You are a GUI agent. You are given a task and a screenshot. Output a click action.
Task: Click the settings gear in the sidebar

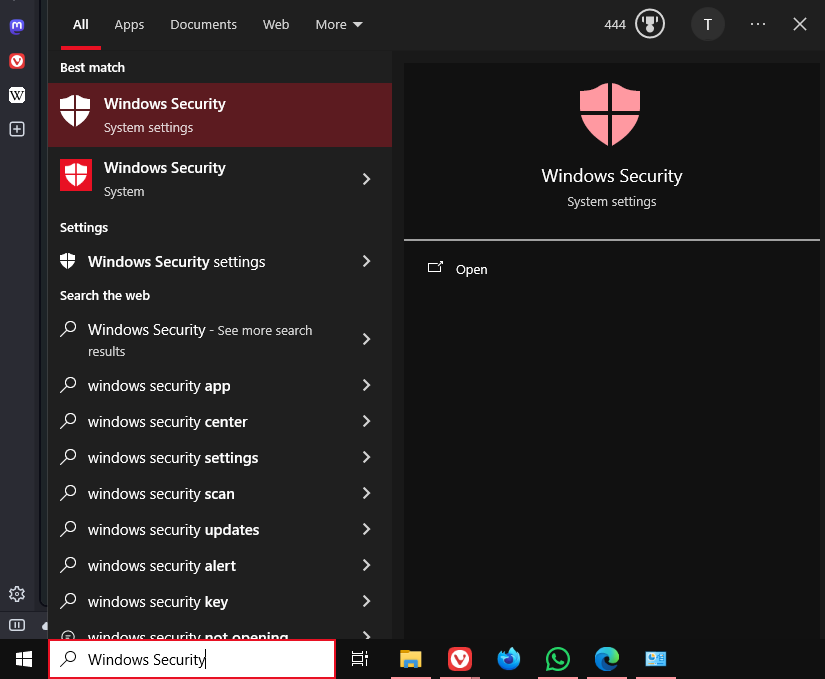coord(16,593)
